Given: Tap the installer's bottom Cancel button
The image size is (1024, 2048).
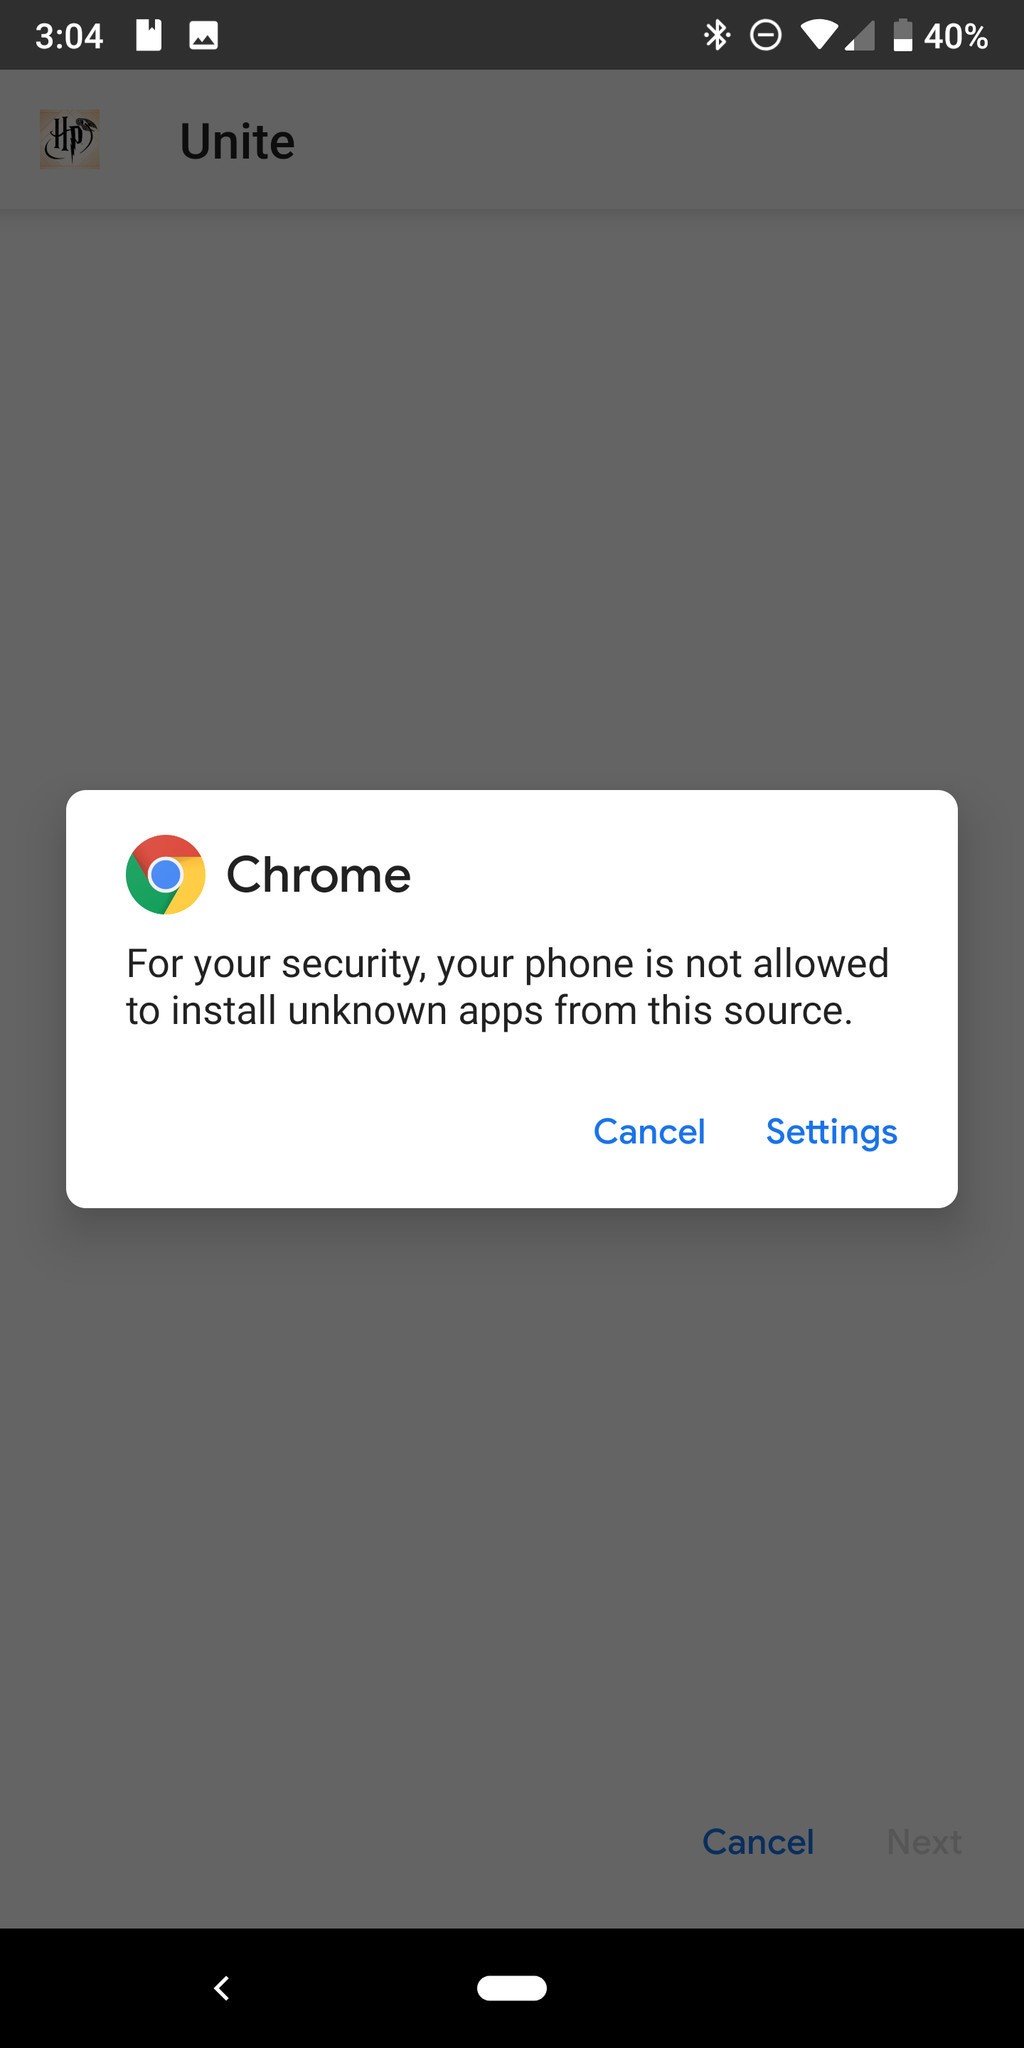Looking at the screenshot, I should [x=758, y=1842].
